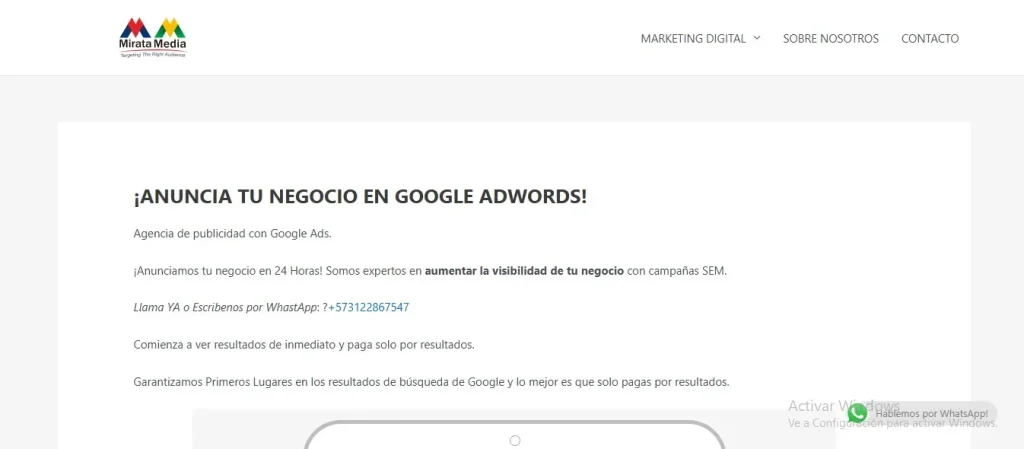
Task: Click the green WhatsApp icon
Action: tap(857, 413)
